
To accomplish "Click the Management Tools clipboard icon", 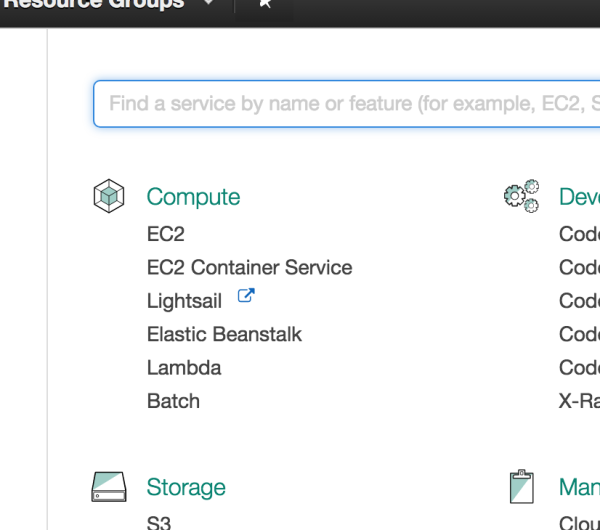I will pos(519,486).
